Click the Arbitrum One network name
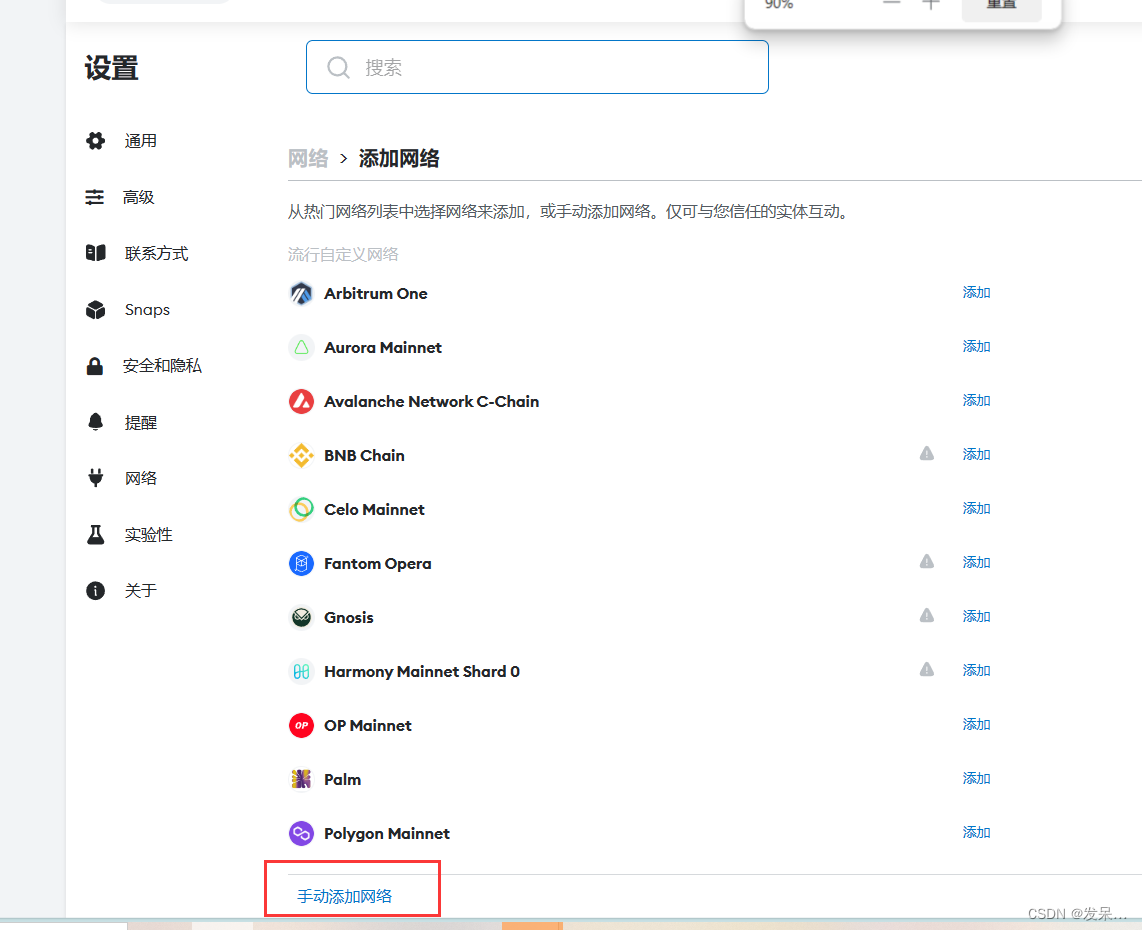This screenshot has height=930, width=1142. [376, 293]
